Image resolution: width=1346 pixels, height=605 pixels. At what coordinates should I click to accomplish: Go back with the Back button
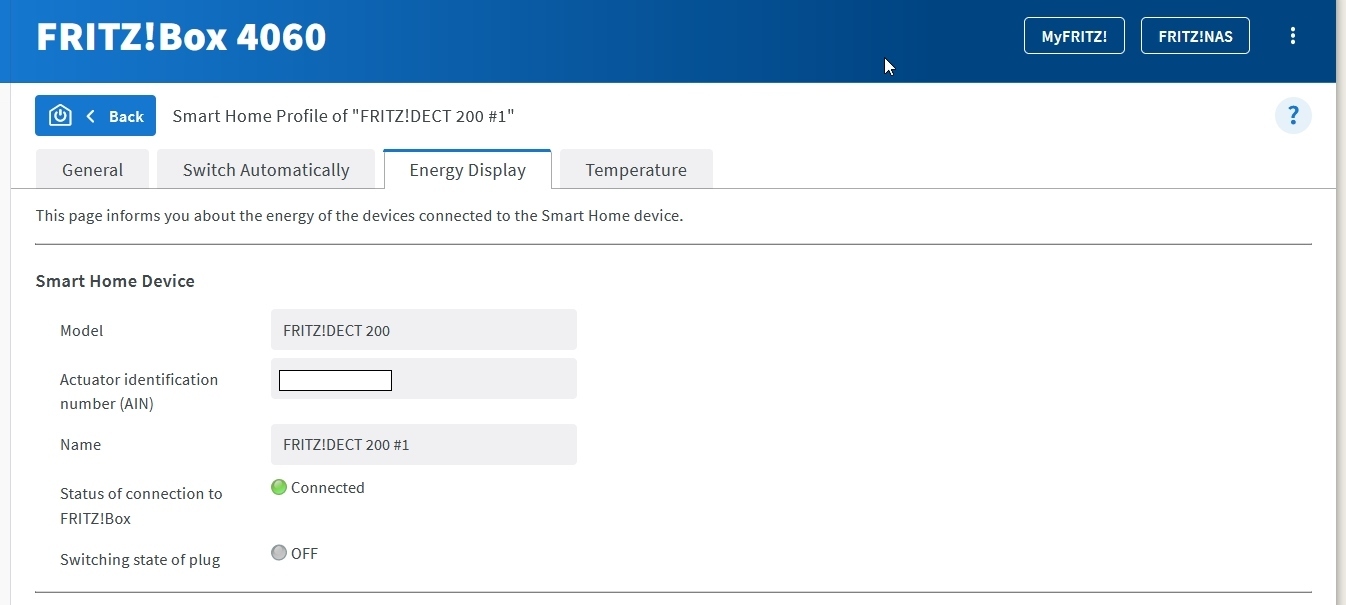[x=95, y=116]
